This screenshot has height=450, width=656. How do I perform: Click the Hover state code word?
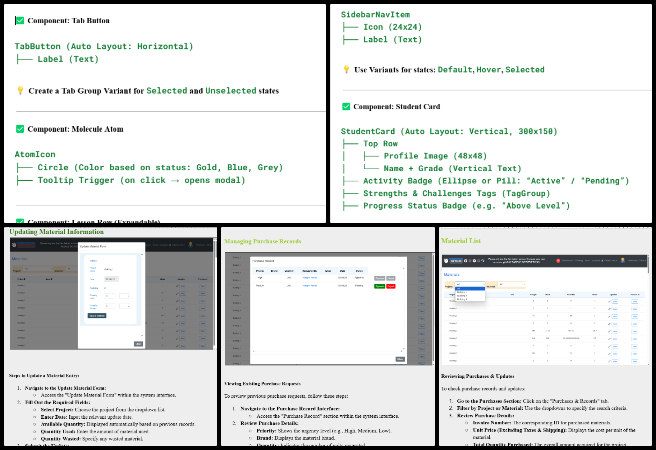click(x=489, y=69)
